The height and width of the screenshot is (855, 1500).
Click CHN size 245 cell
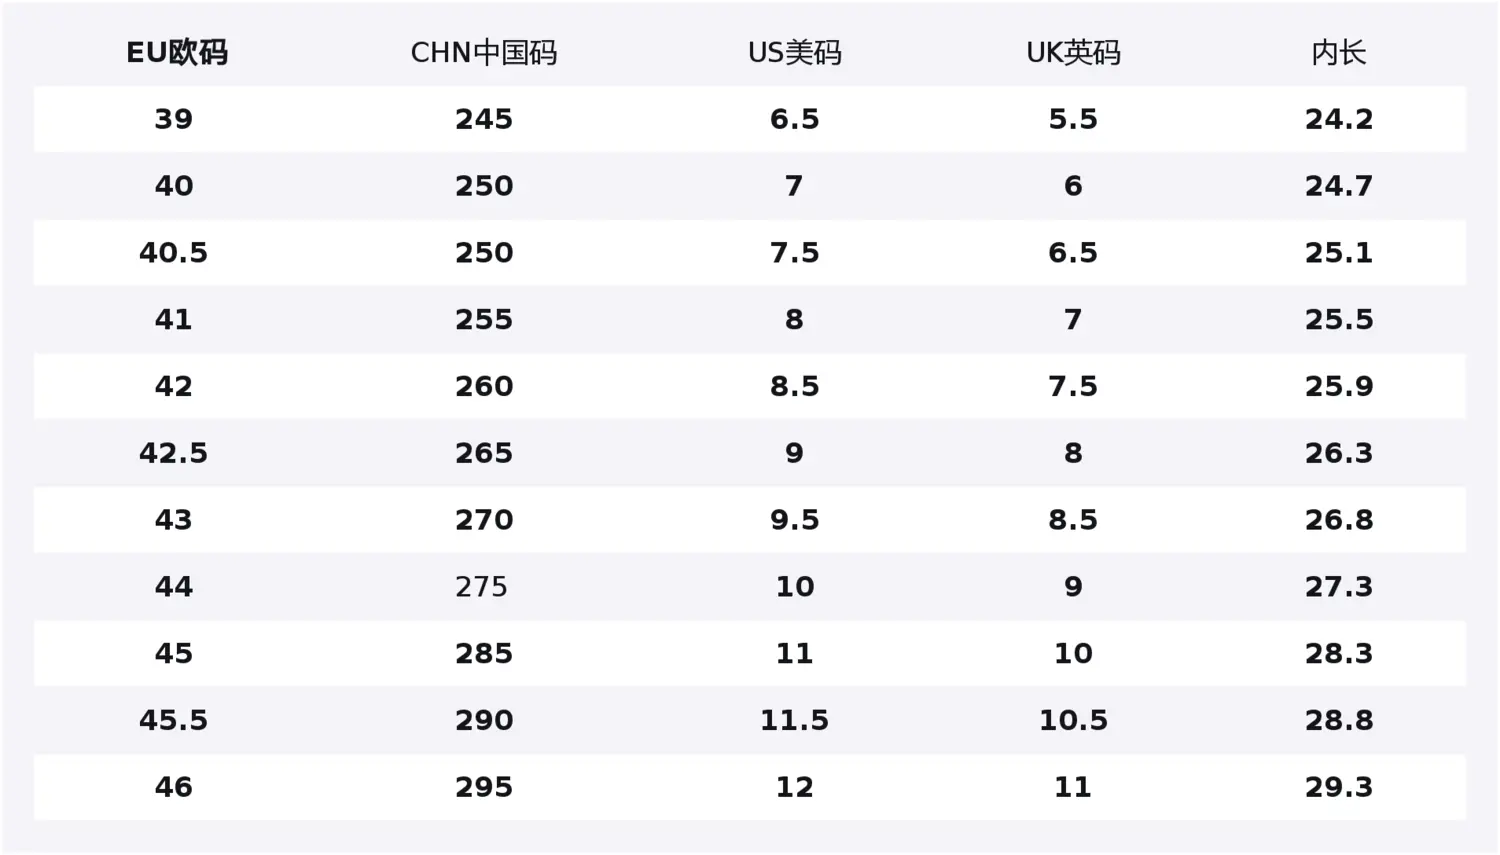pyautogui.click(x=484, y=119)
